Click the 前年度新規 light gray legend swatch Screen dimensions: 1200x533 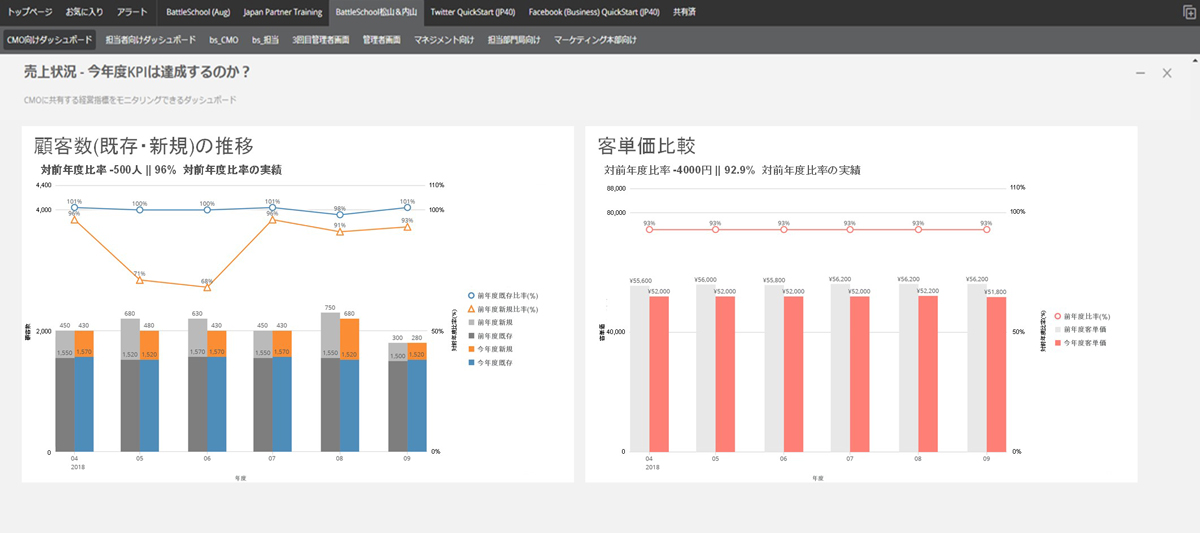pyautogui.click(x=472, y=322)
